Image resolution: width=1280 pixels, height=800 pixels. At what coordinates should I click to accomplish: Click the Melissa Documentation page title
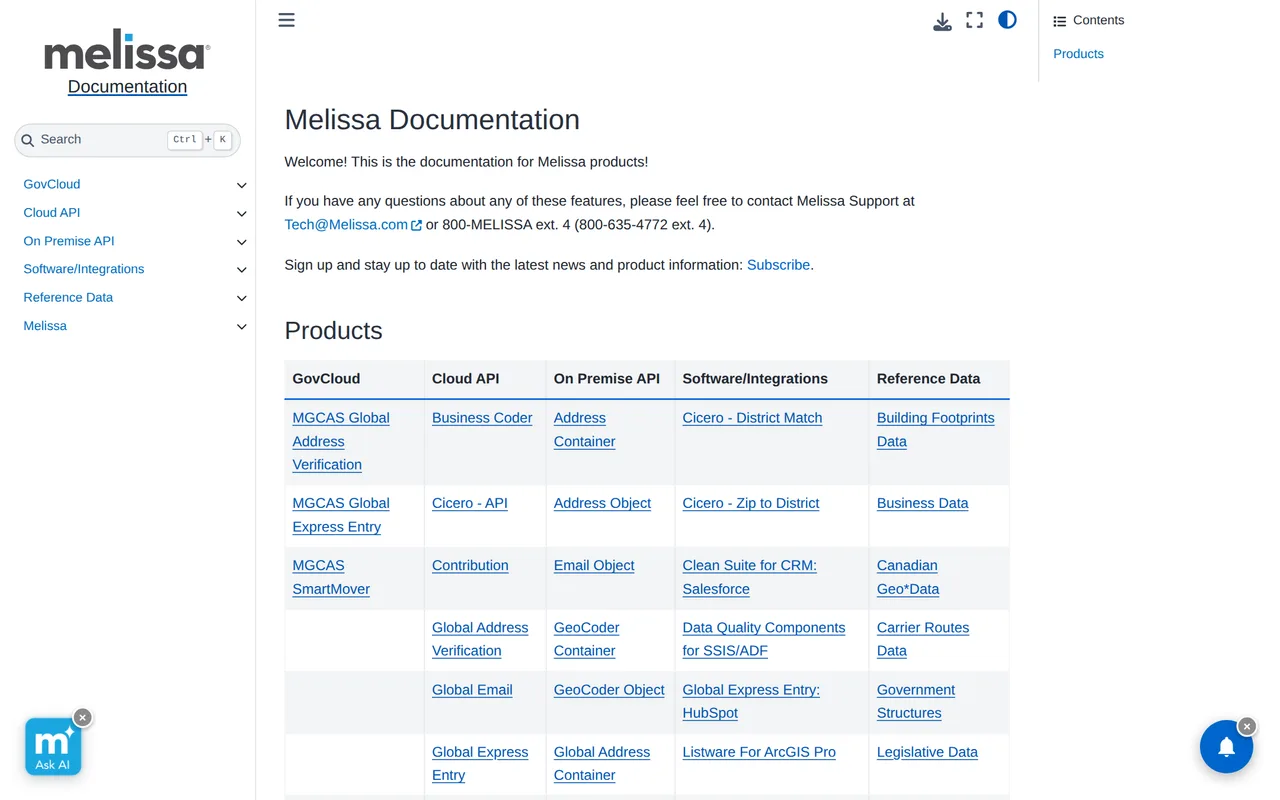point(432,120)
